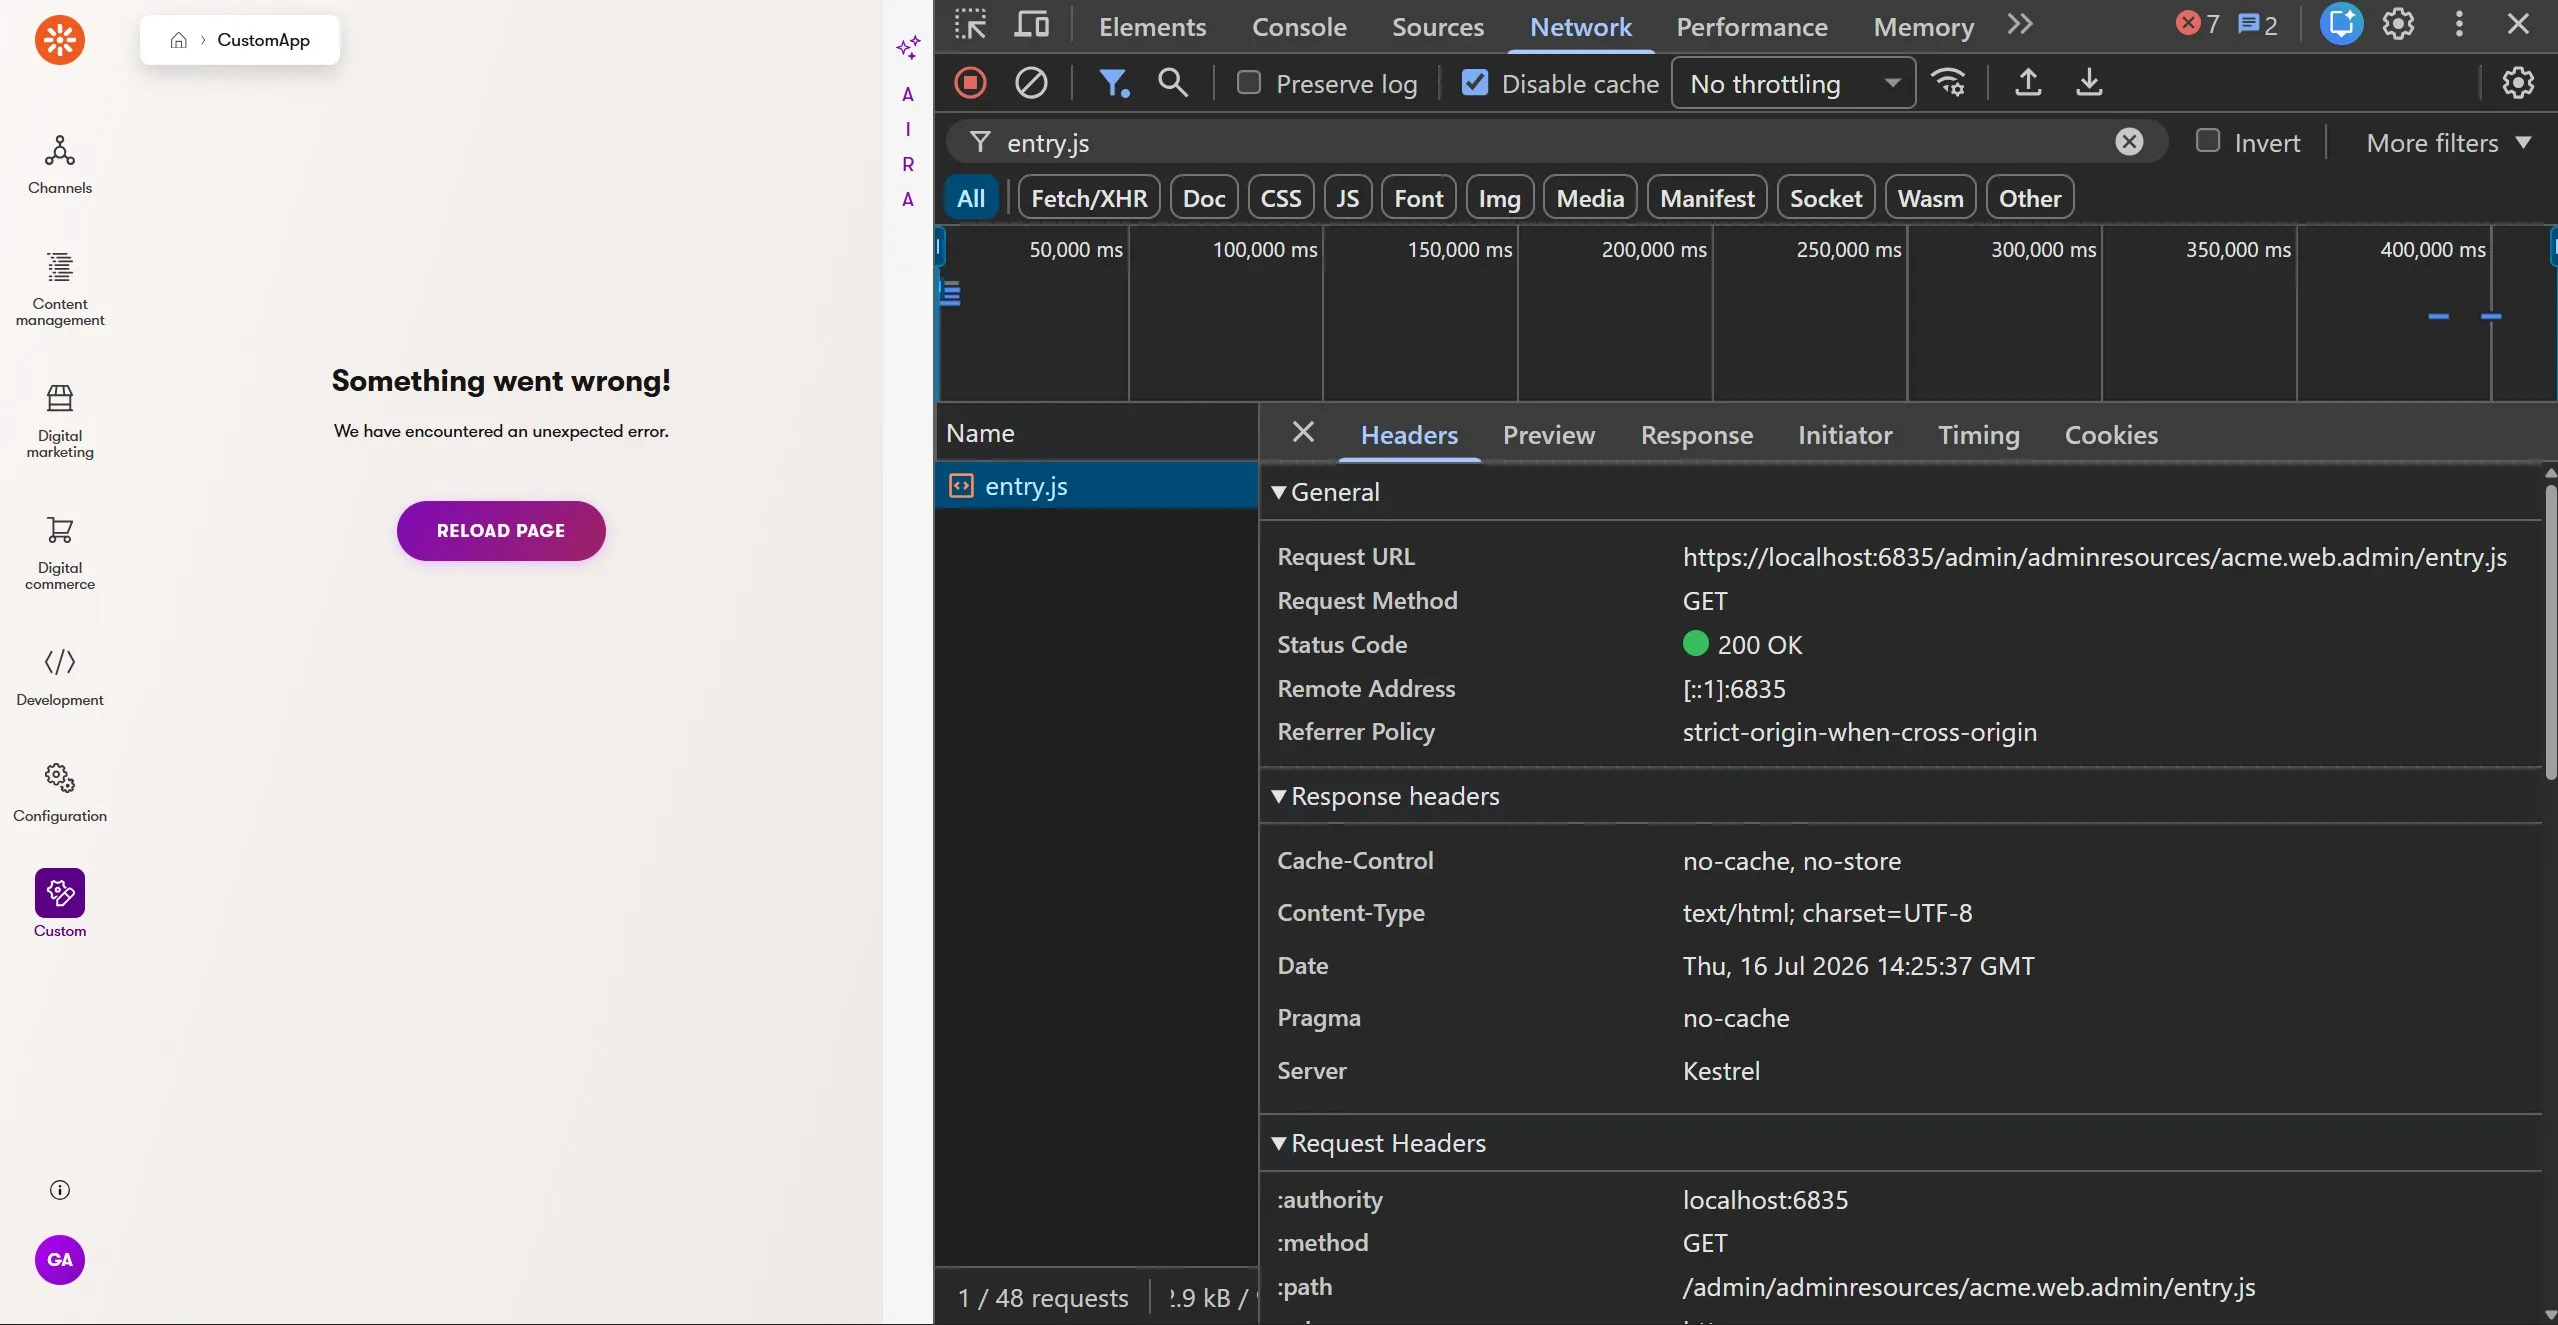
Task: Export HAR file download icon
Action: click(2089, 83)
